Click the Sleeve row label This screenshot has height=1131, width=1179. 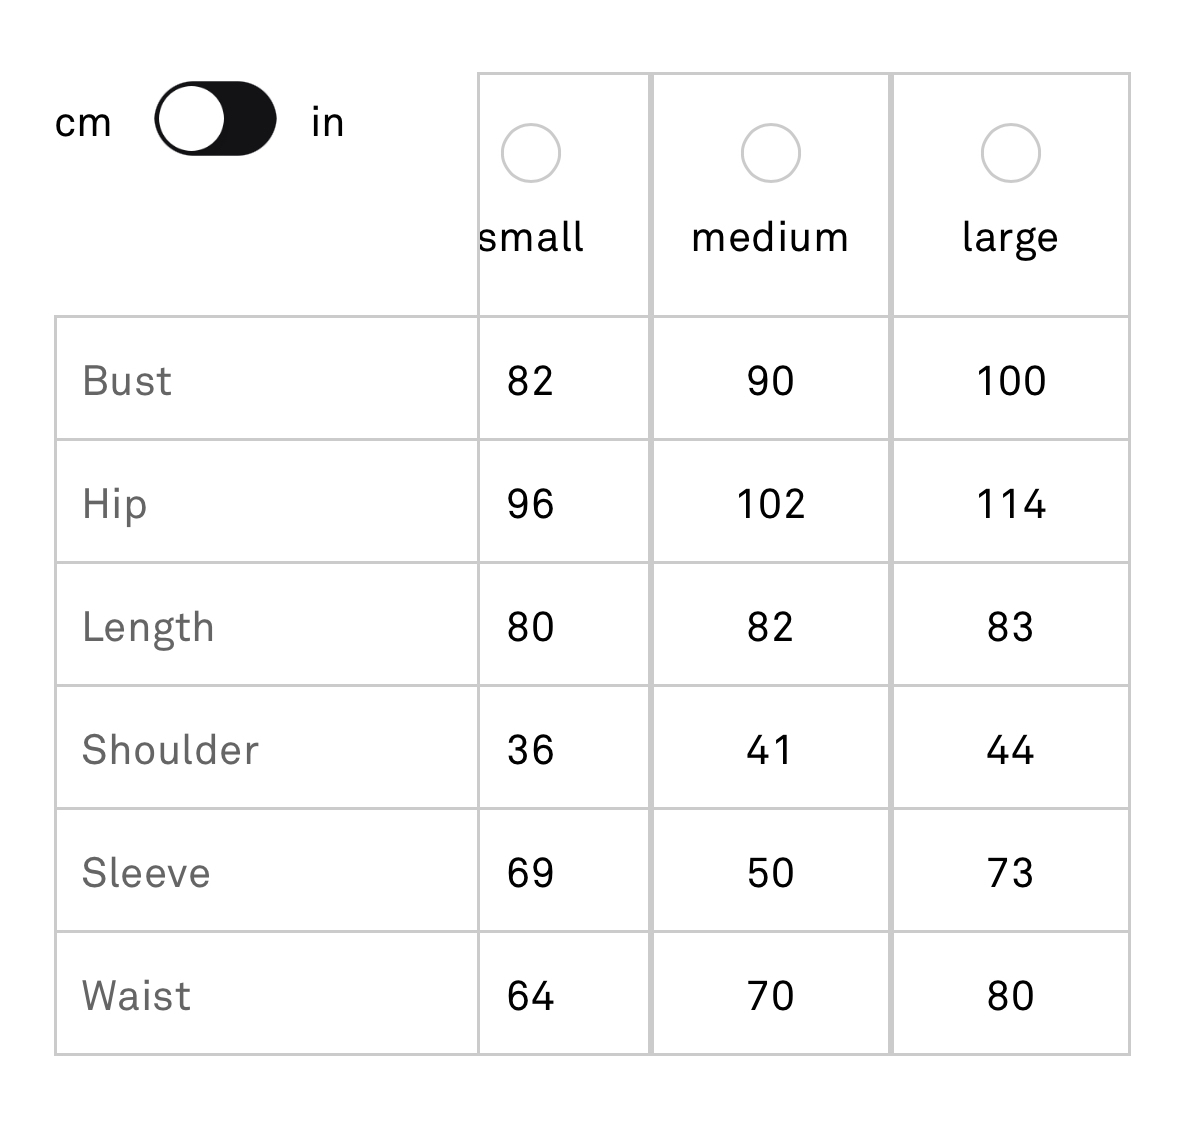[x=146, y=873]
